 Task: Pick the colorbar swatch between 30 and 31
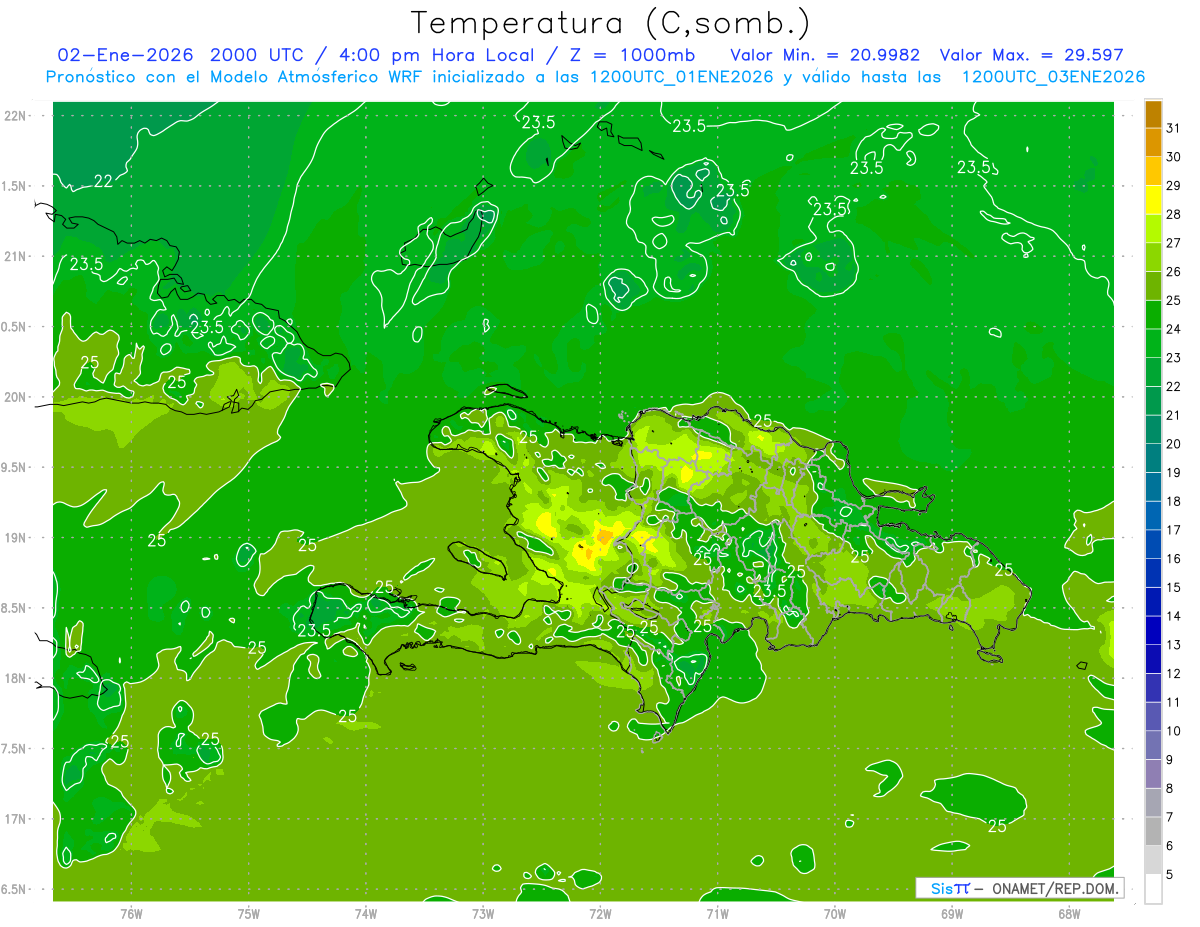coord(1154,143)
